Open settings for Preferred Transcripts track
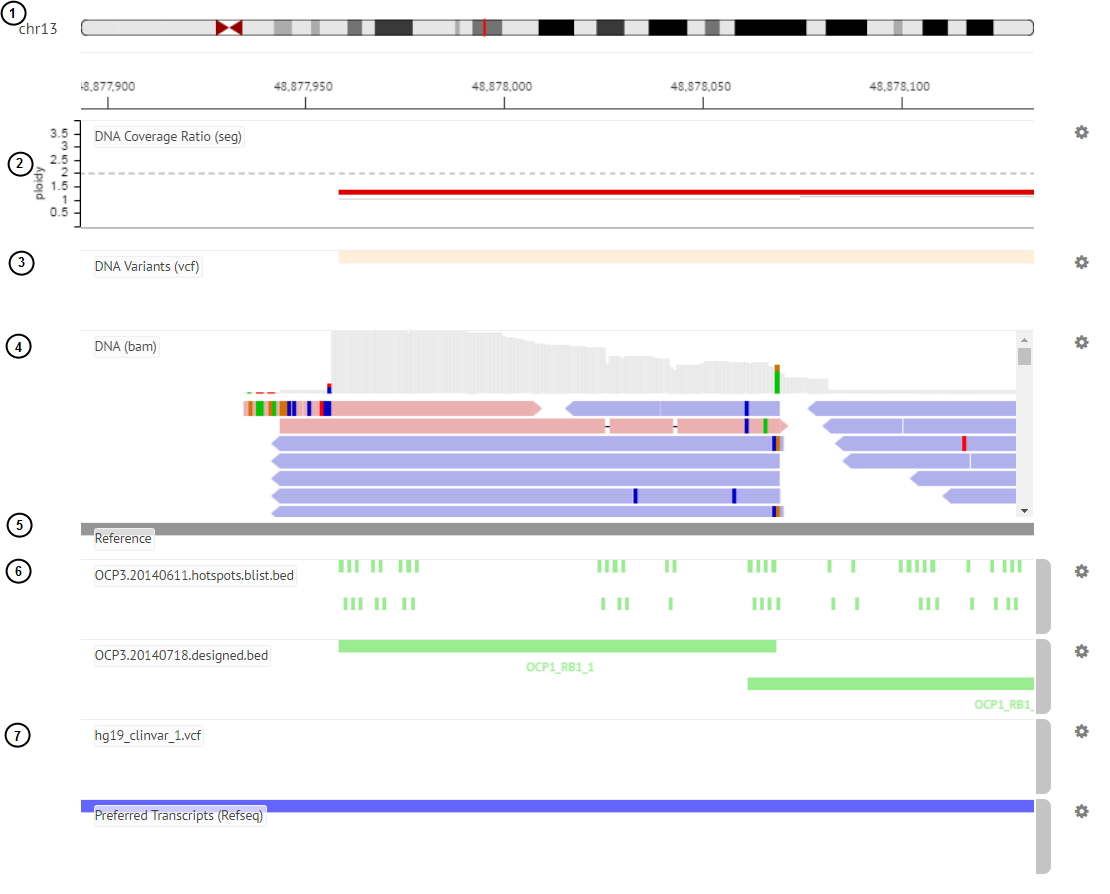 pyautogui.click(x=1081, y=811)
